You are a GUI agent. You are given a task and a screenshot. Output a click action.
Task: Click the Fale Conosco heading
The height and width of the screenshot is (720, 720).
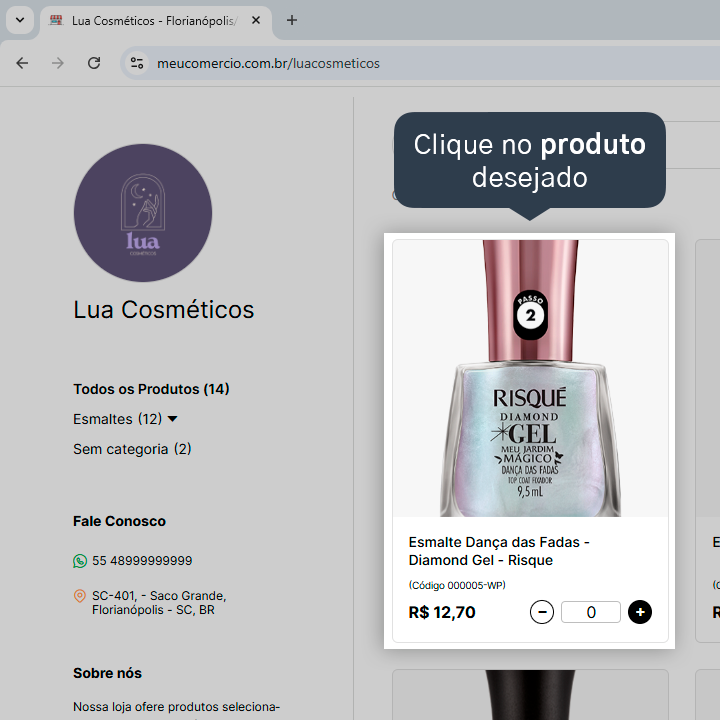(x=119, y=521)
